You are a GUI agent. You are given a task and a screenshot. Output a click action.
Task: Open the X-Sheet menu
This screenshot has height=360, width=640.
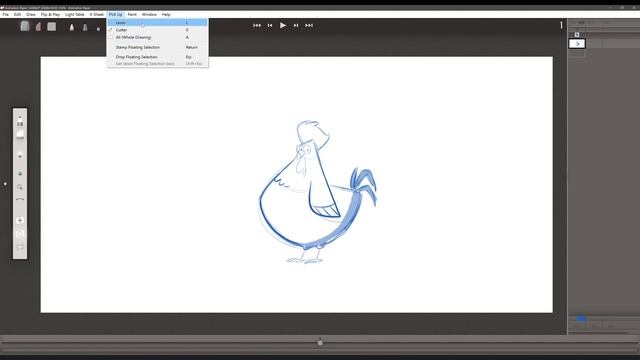click(97, 14)
